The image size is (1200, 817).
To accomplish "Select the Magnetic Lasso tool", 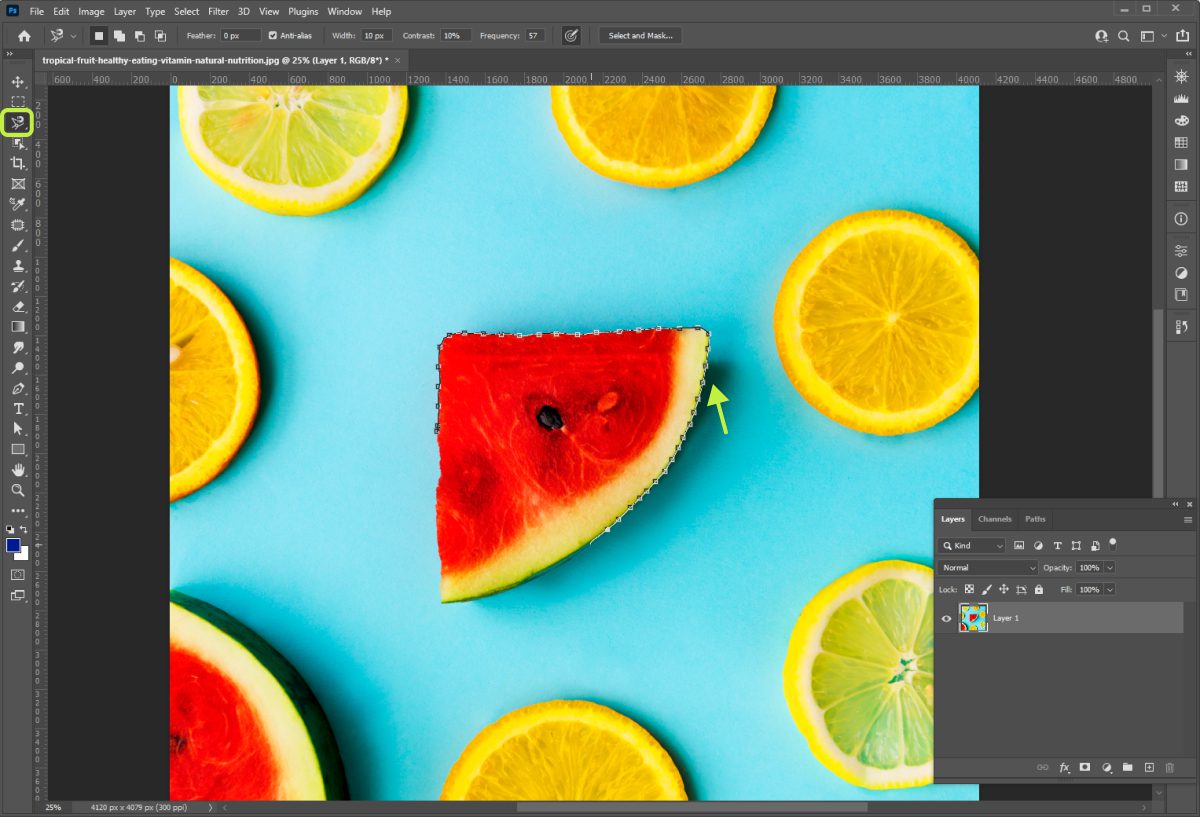I will click(x=18, y=123).
